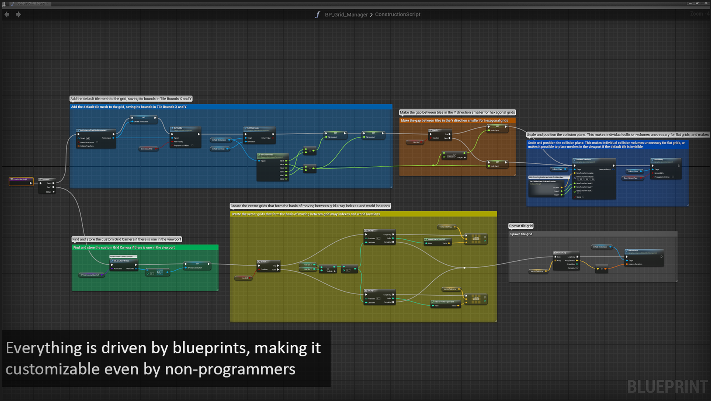Select the purple variable node in the green box
The image size is (711, 401).
(92, 275)
